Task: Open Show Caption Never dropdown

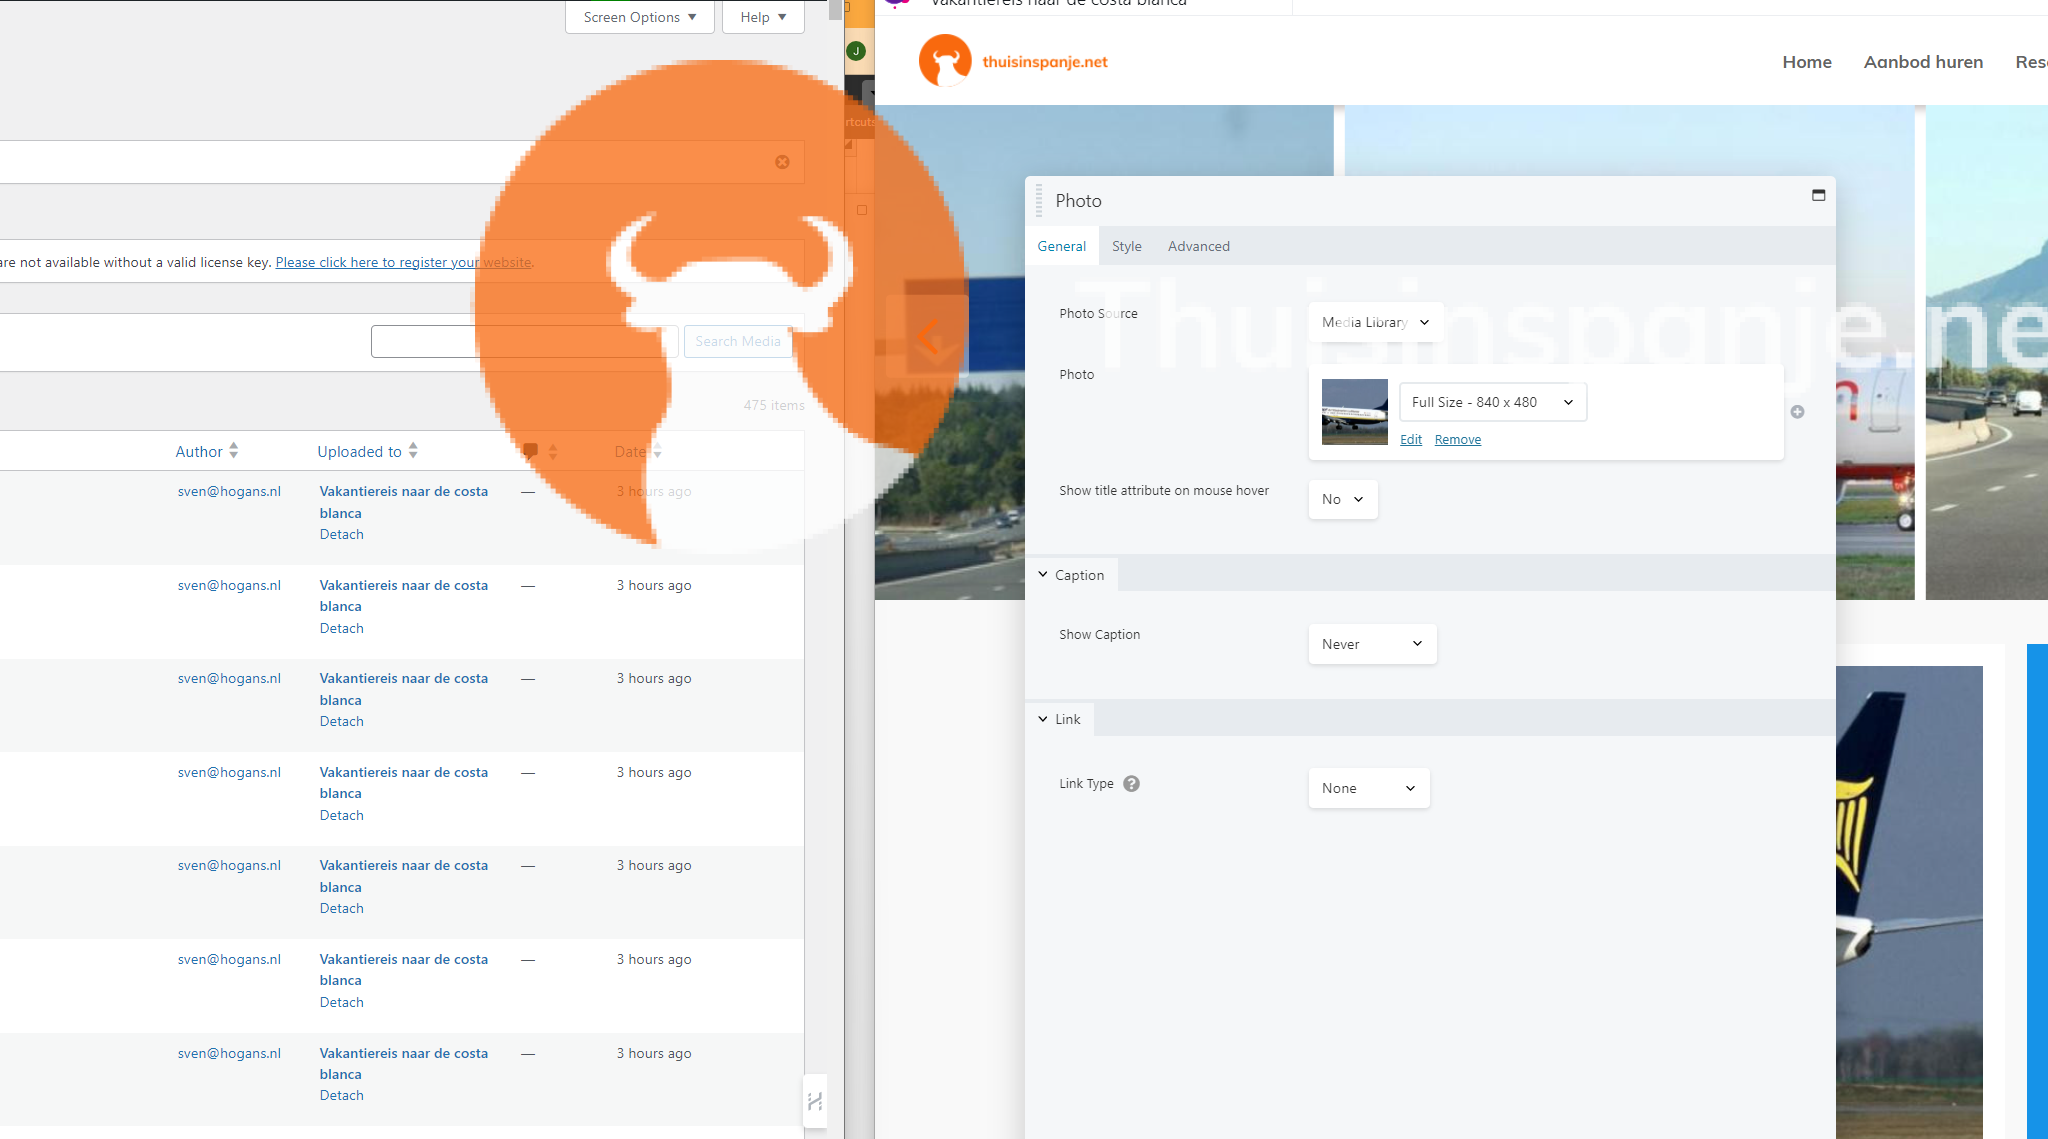Action: point(1372,644)
